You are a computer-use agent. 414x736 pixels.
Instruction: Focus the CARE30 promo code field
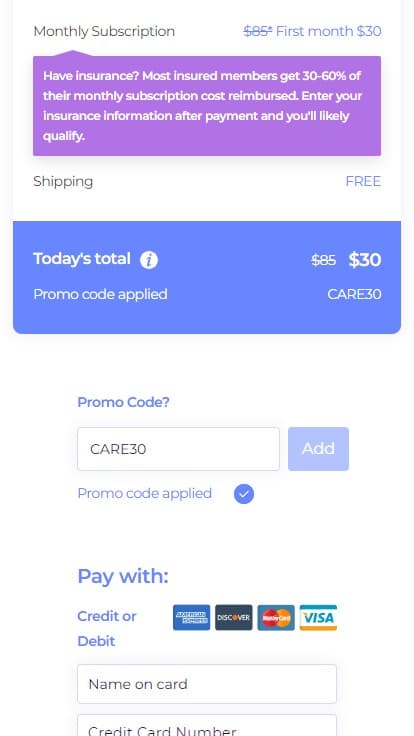[x=178, y=449]
